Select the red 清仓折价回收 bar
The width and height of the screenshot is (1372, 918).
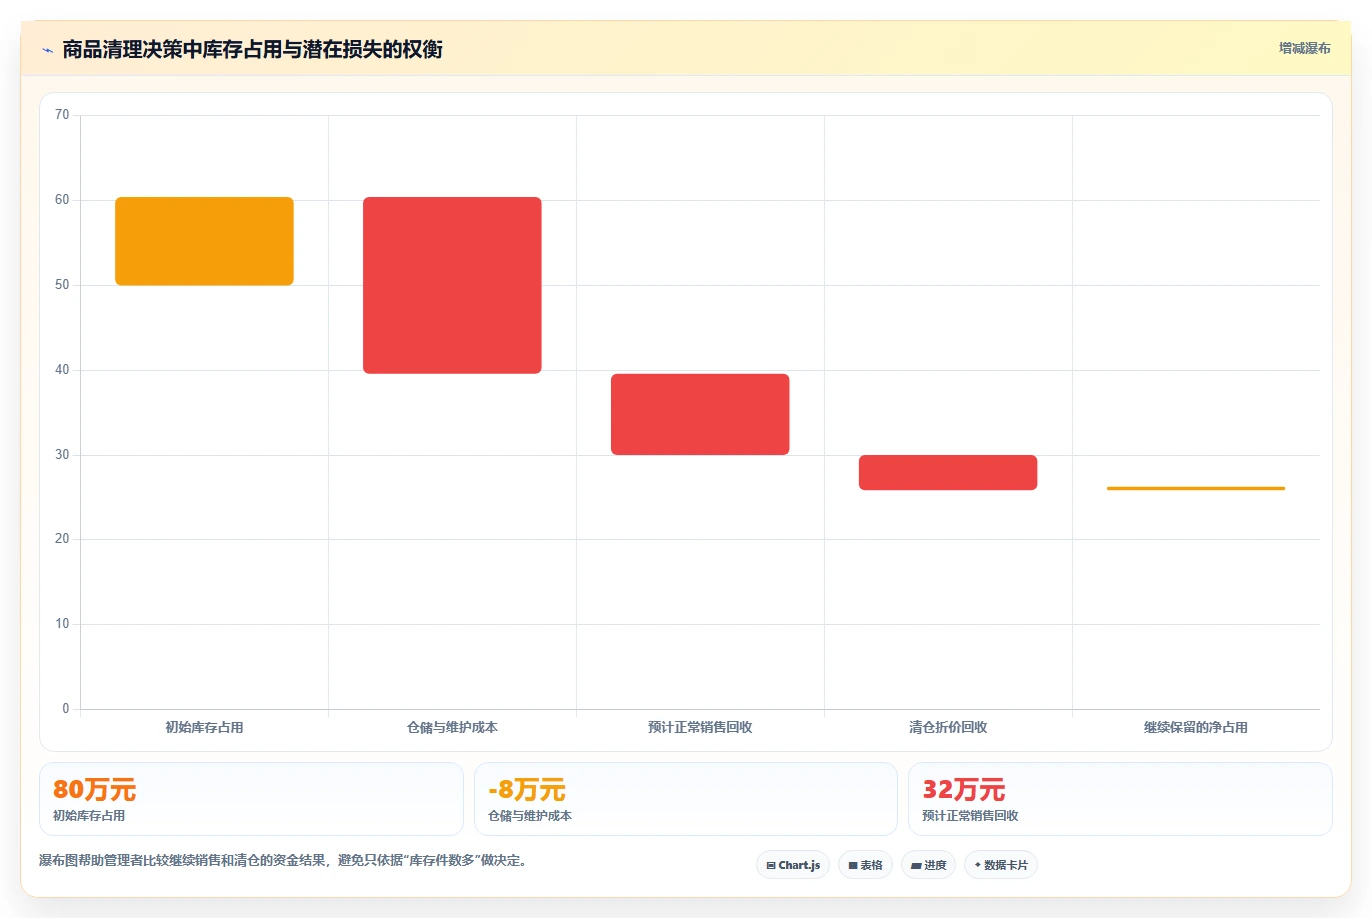click(x=948, y=472)
